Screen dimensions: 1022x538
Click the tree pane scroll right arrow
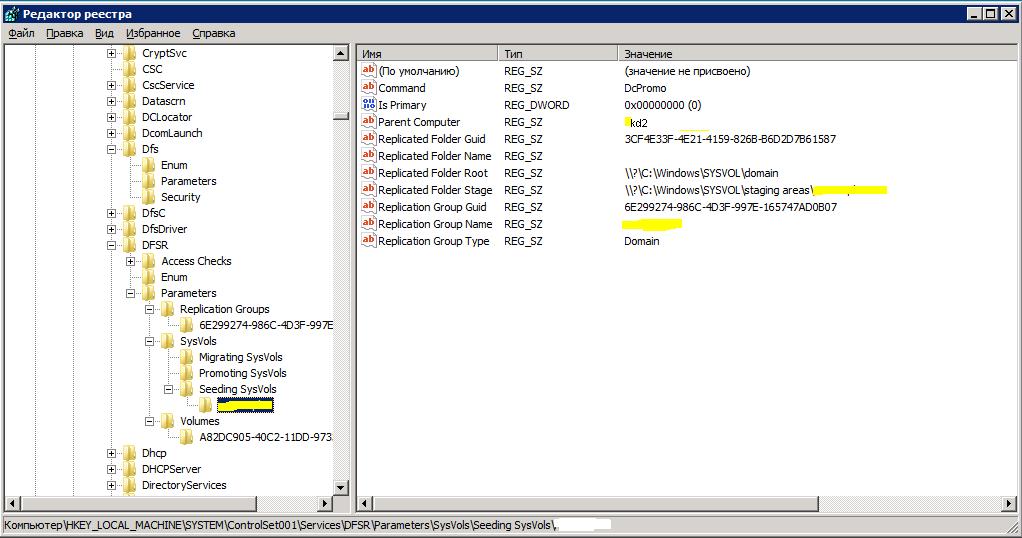click(x=325, y=503)
